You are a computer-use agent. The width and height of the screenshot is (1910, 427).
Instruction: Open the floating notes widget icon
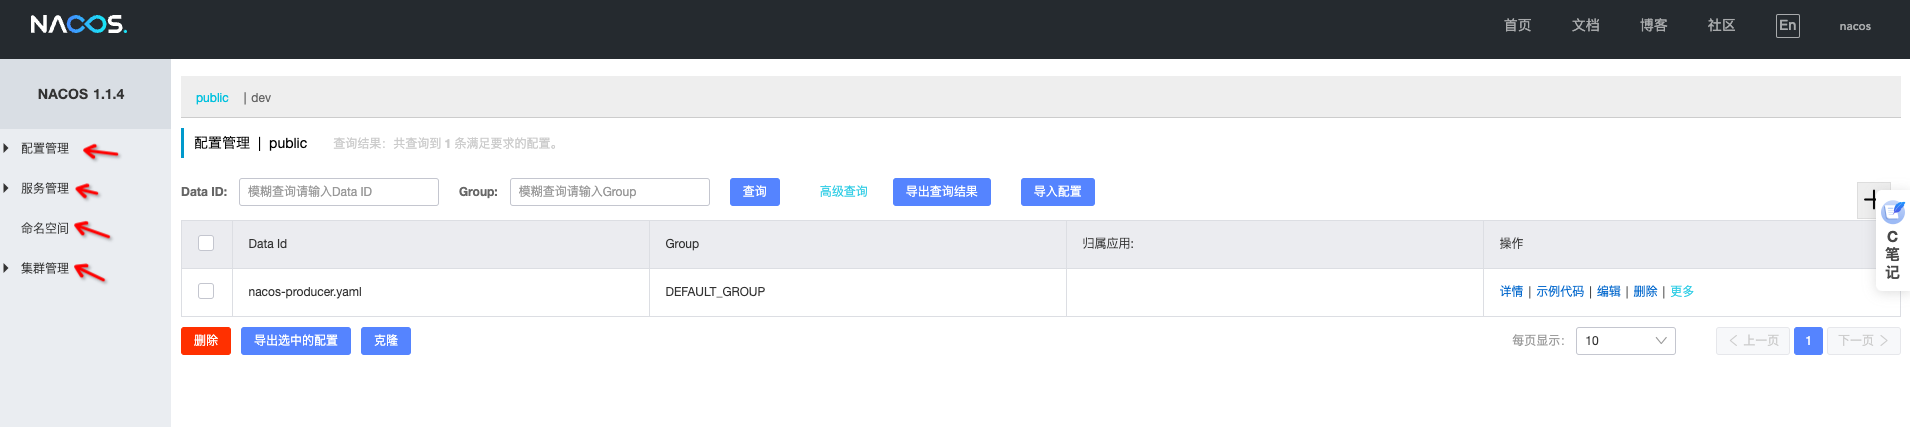coord(1893,212)
